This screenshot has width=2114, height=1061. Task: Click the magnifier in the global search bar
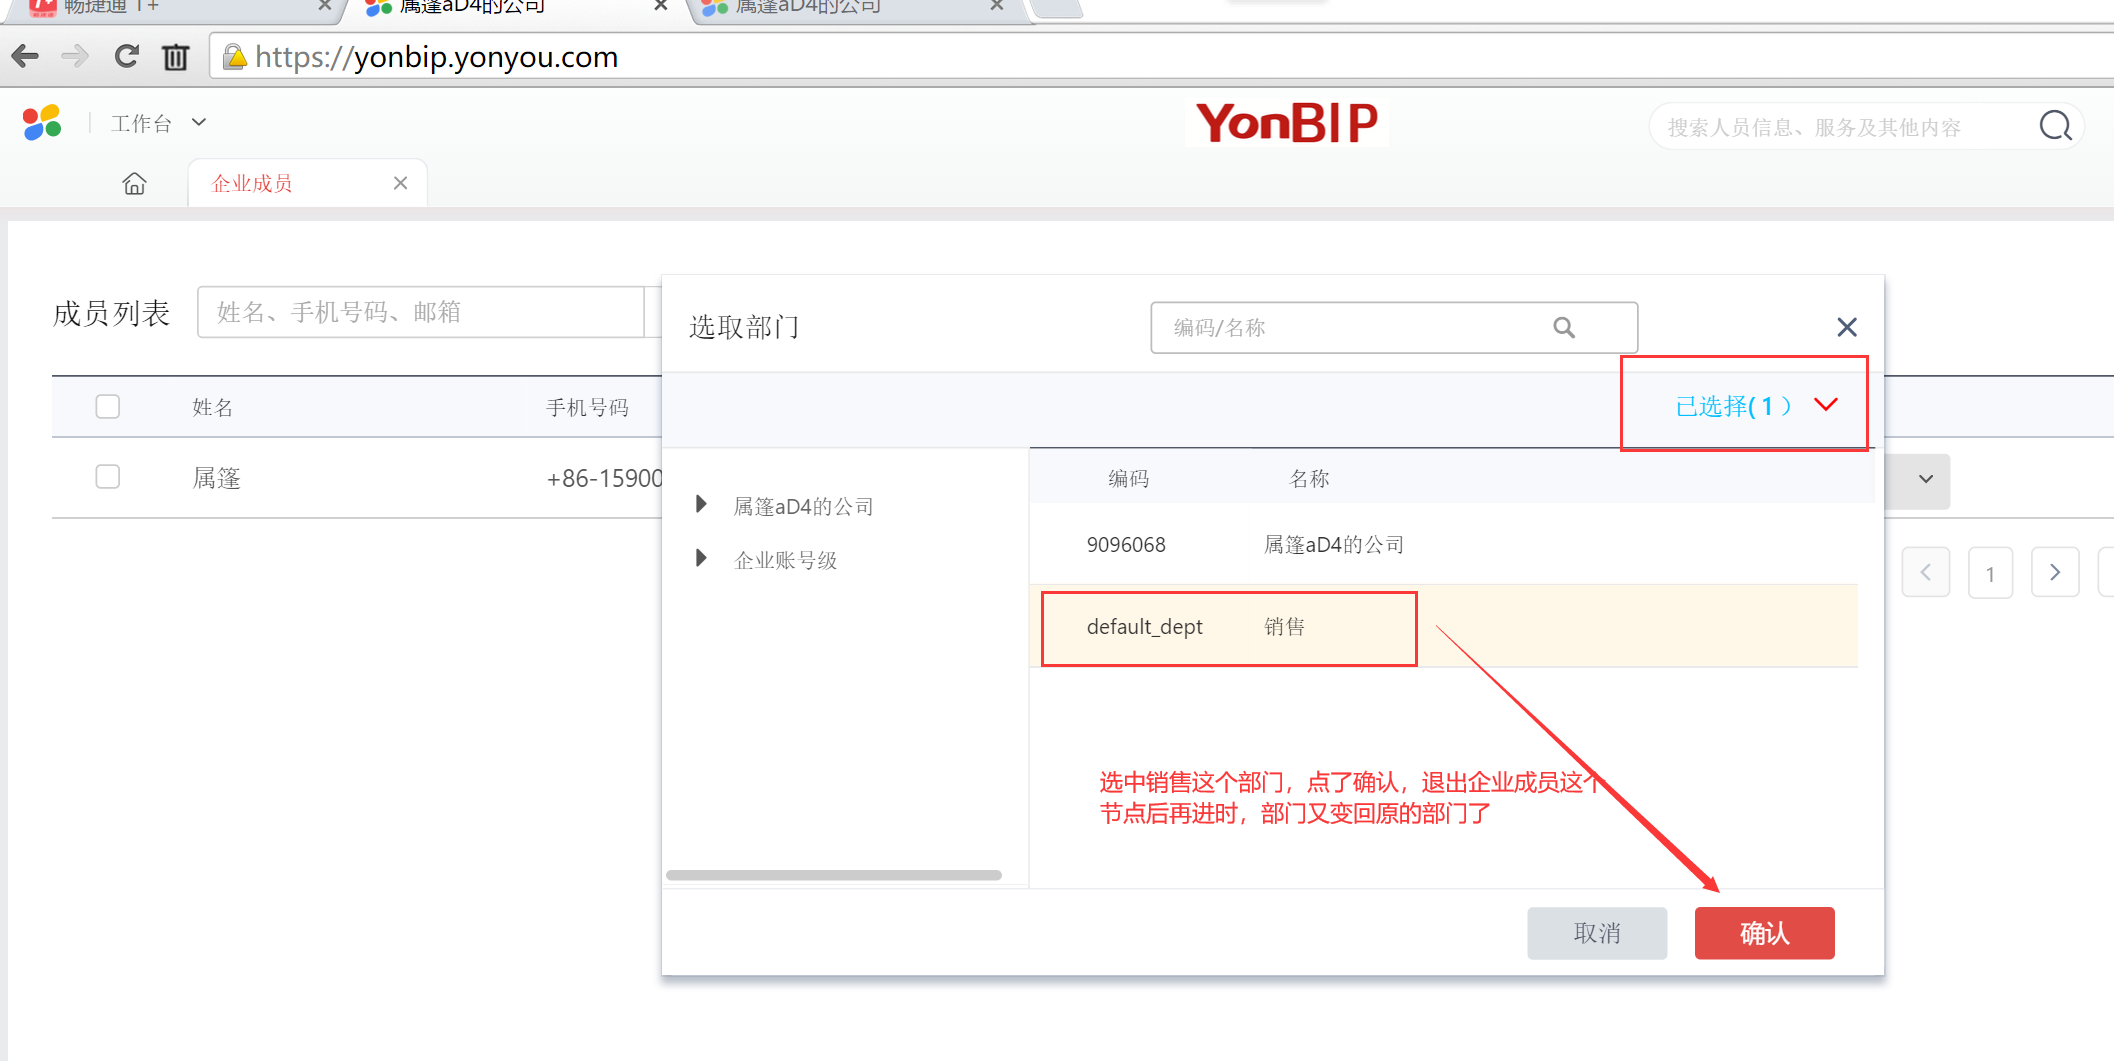(2055, 126)
